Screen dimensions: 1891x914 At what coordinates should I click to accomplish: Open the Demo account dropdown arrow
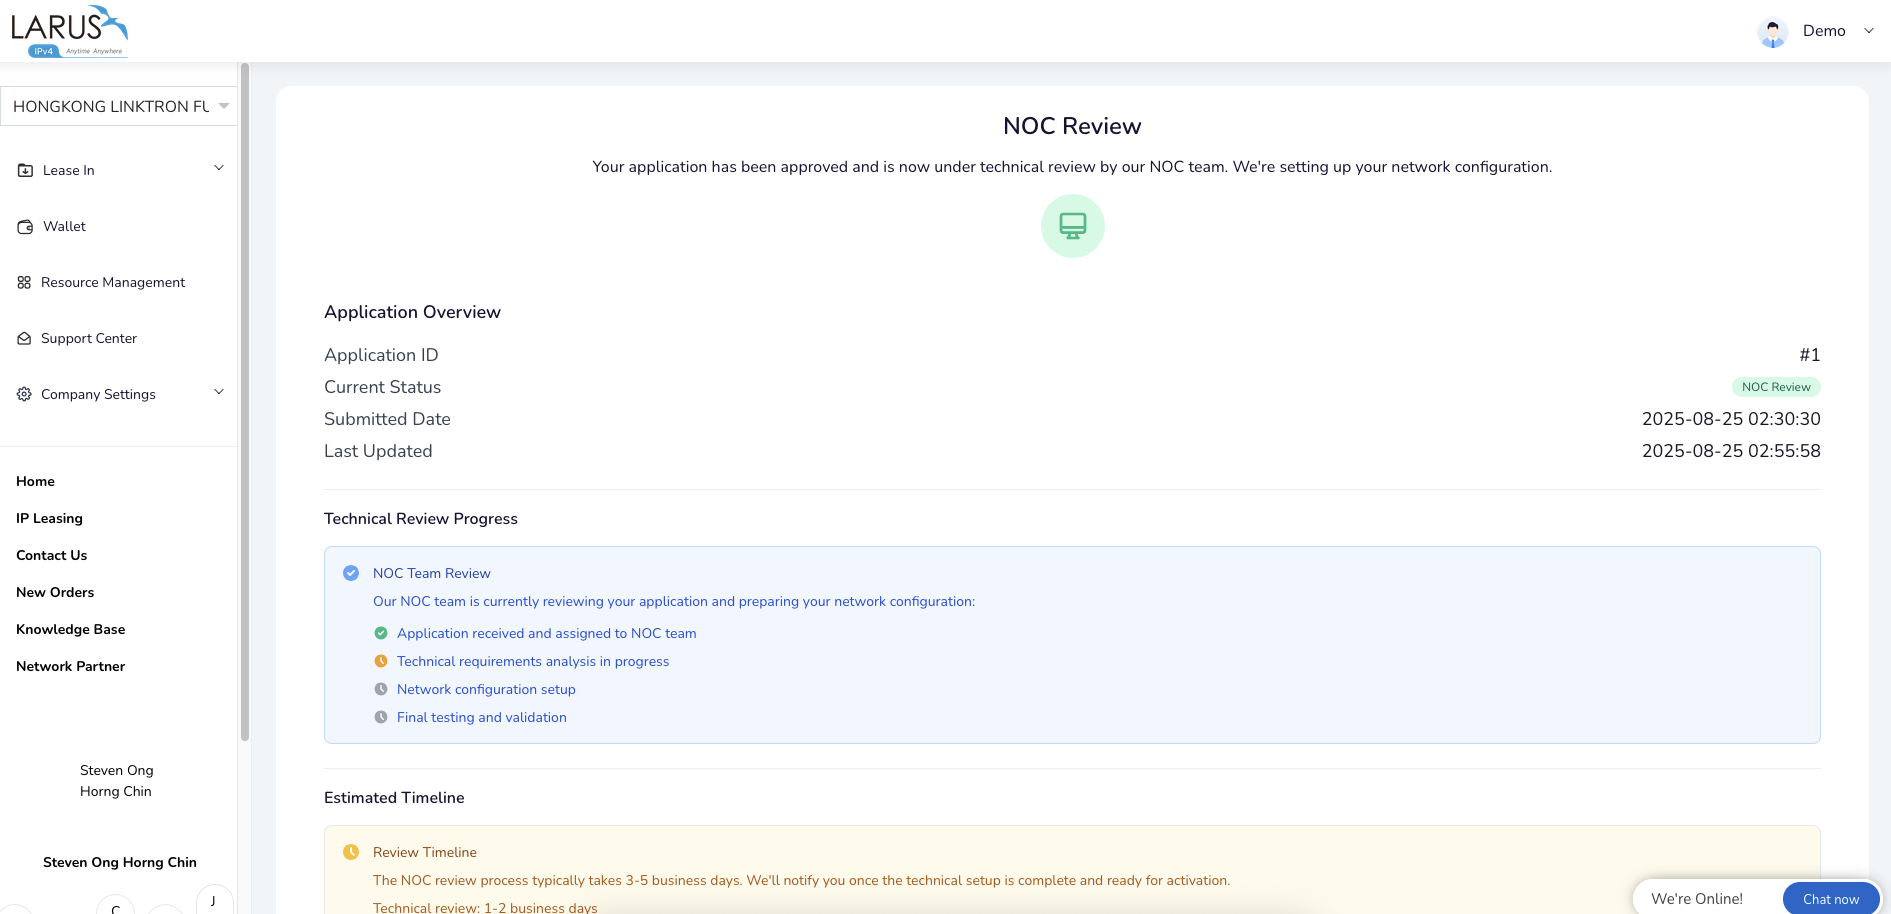tap(1868, 31)
